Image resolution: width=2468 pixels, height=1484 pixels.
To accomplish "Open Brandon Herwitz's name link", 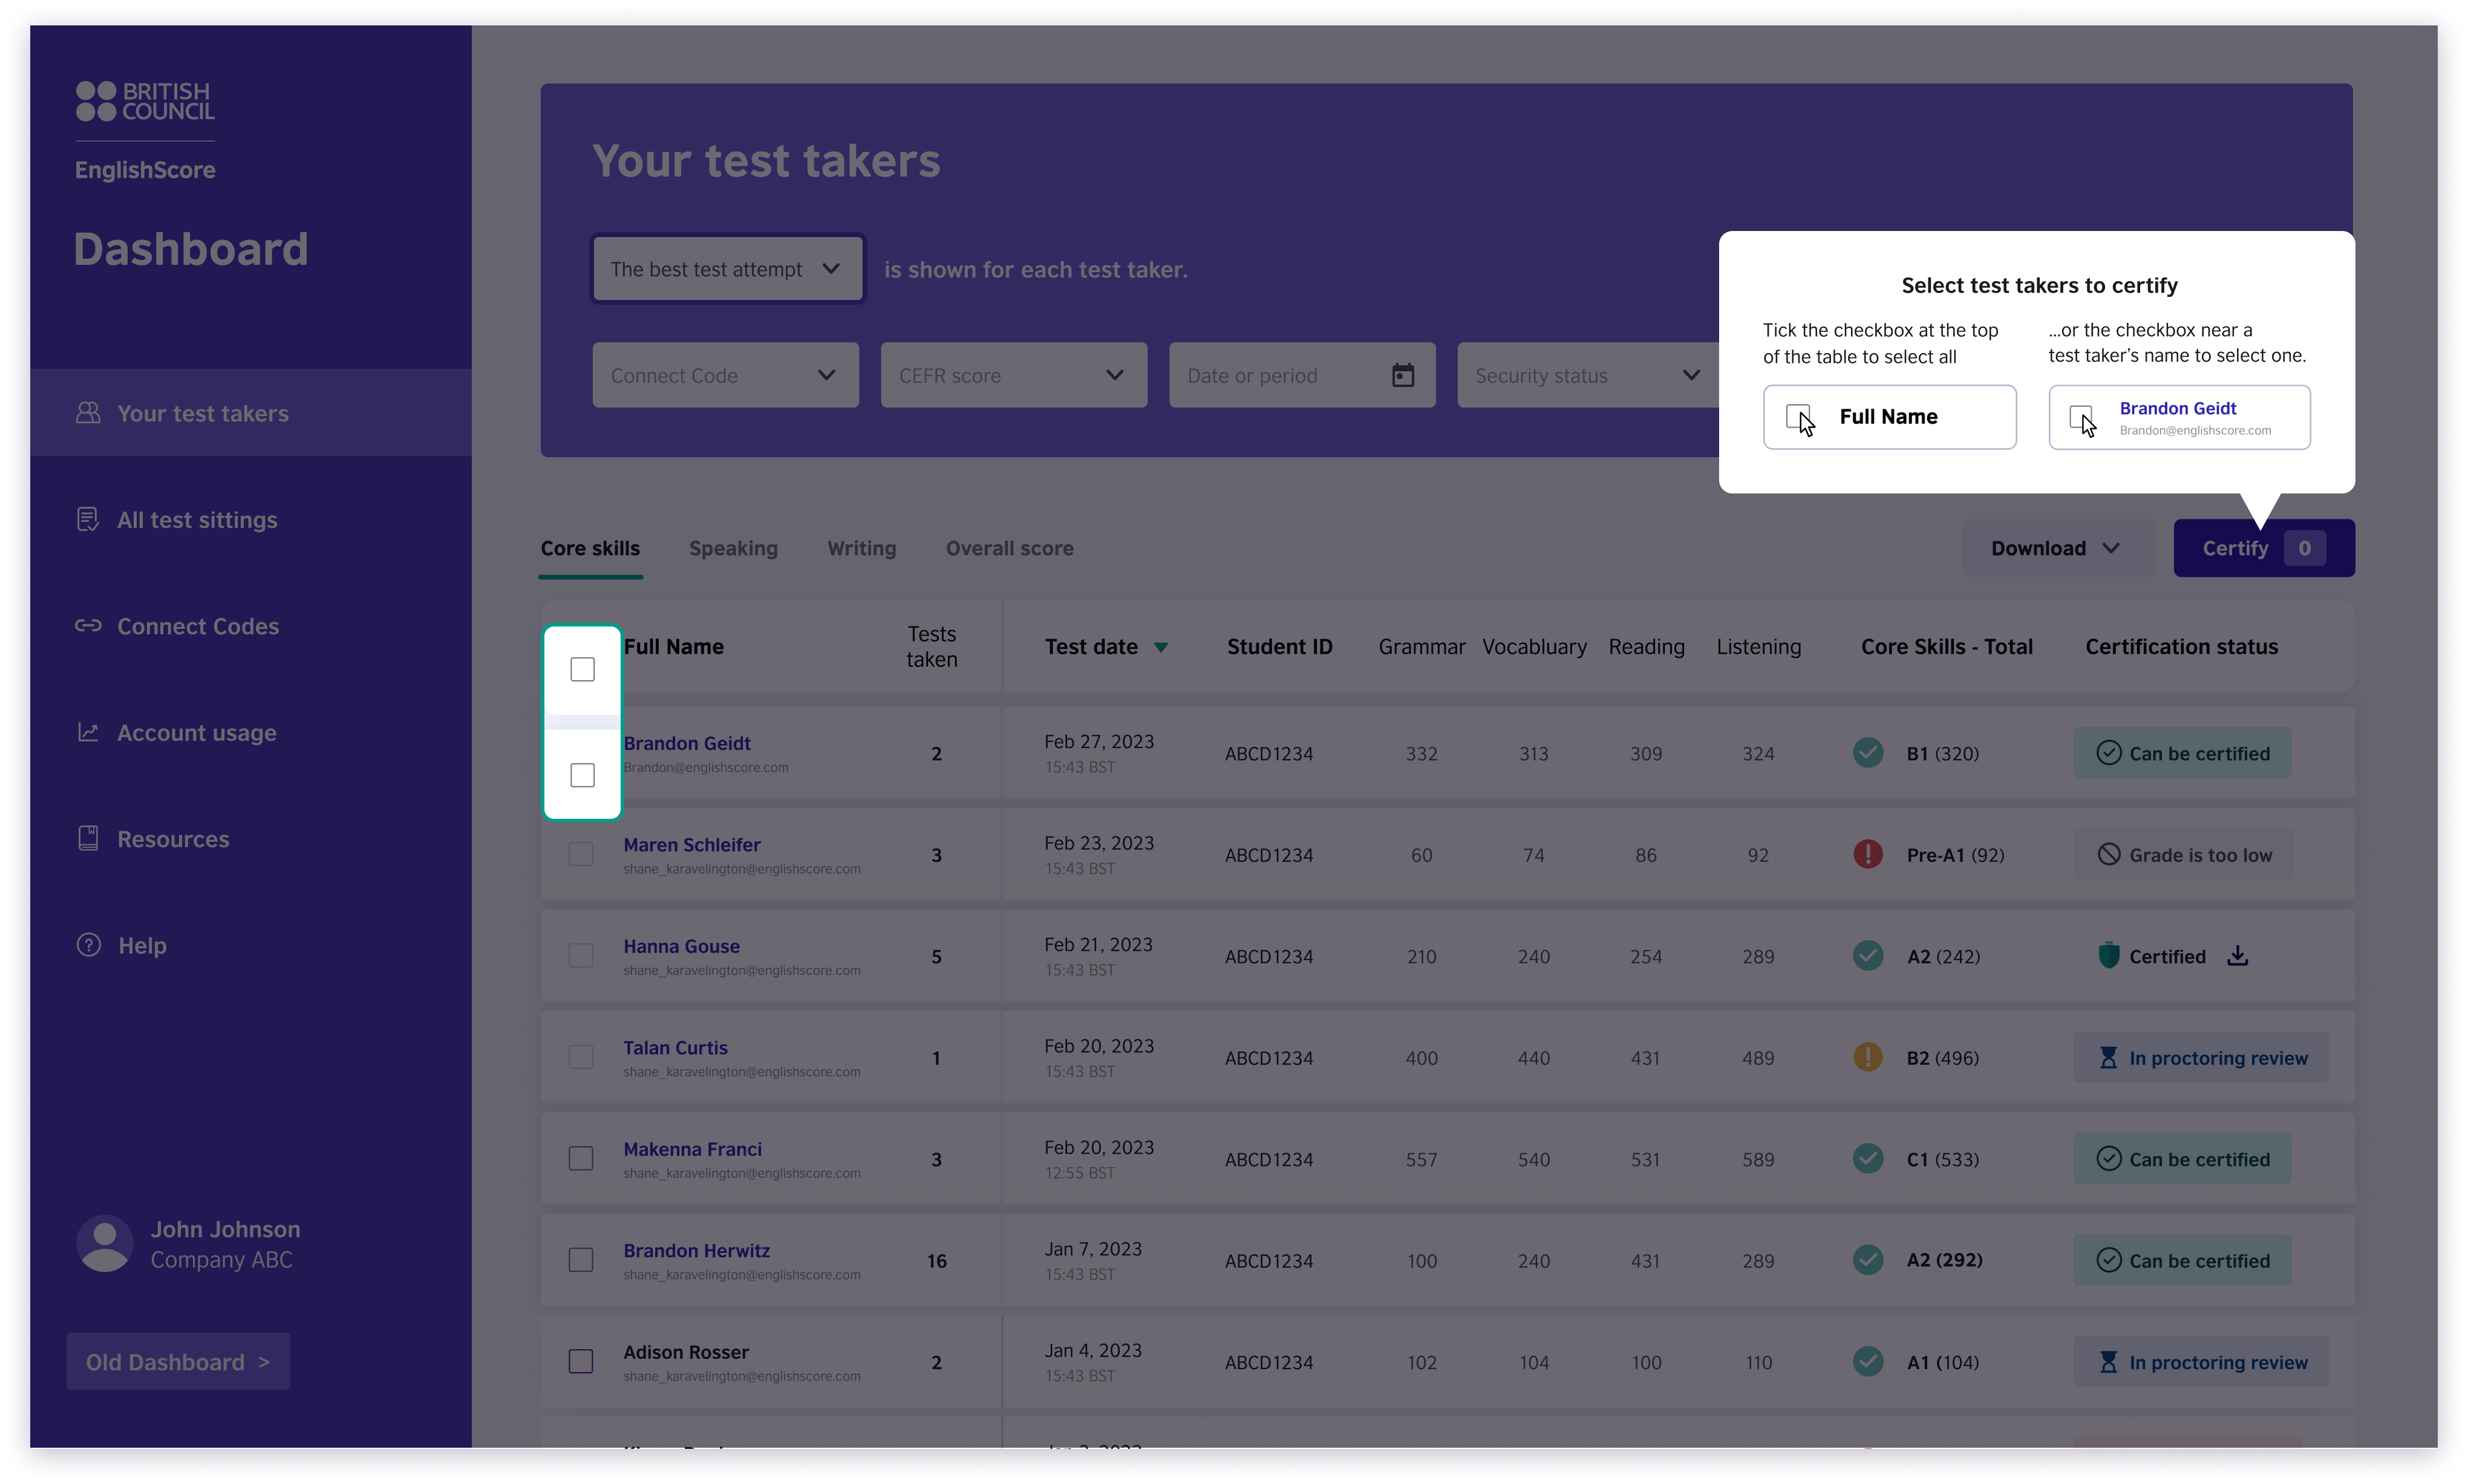I will (x=696, y=1250).
